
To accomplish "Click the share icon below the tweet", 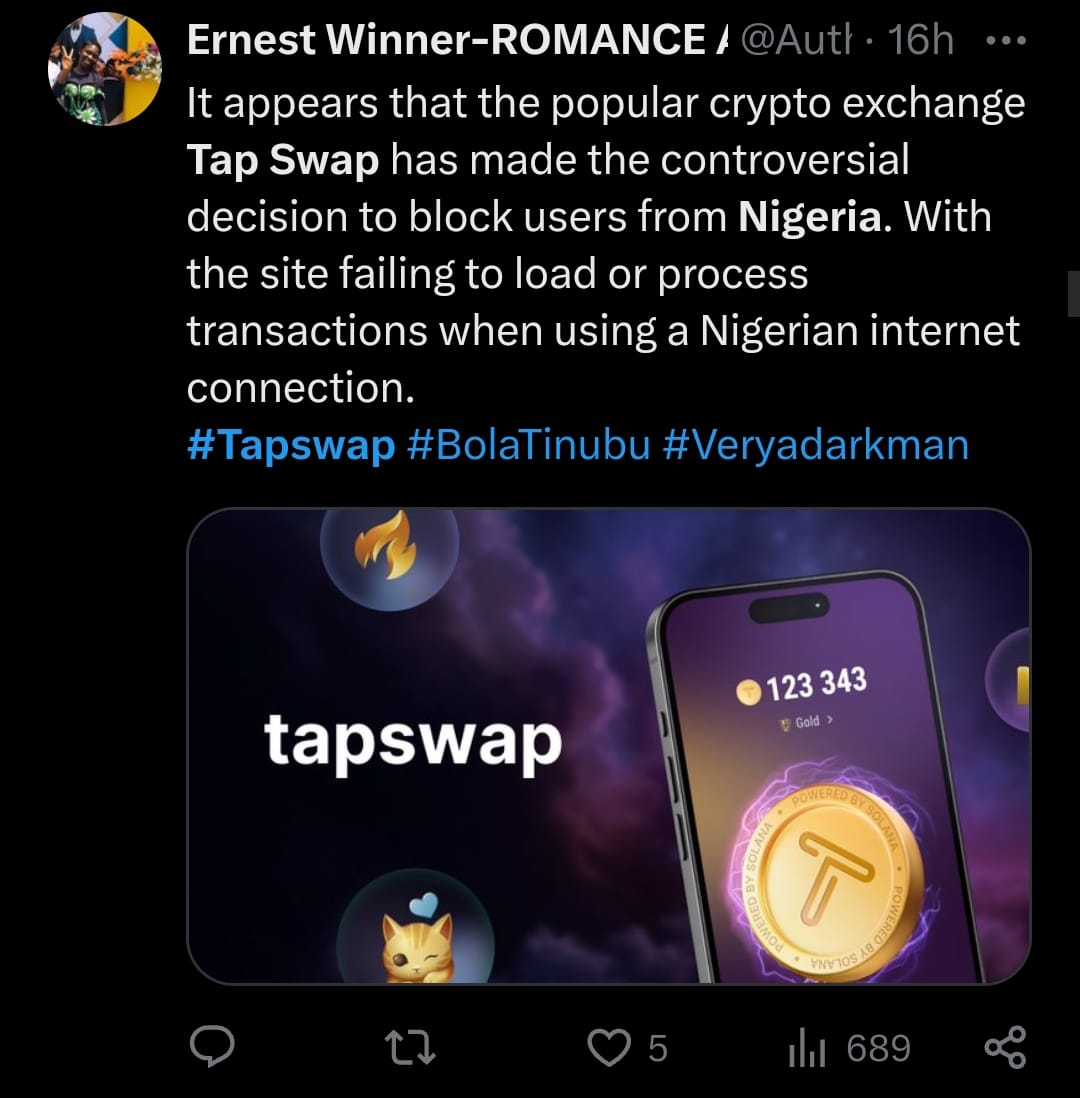I will [1005, 1047].
